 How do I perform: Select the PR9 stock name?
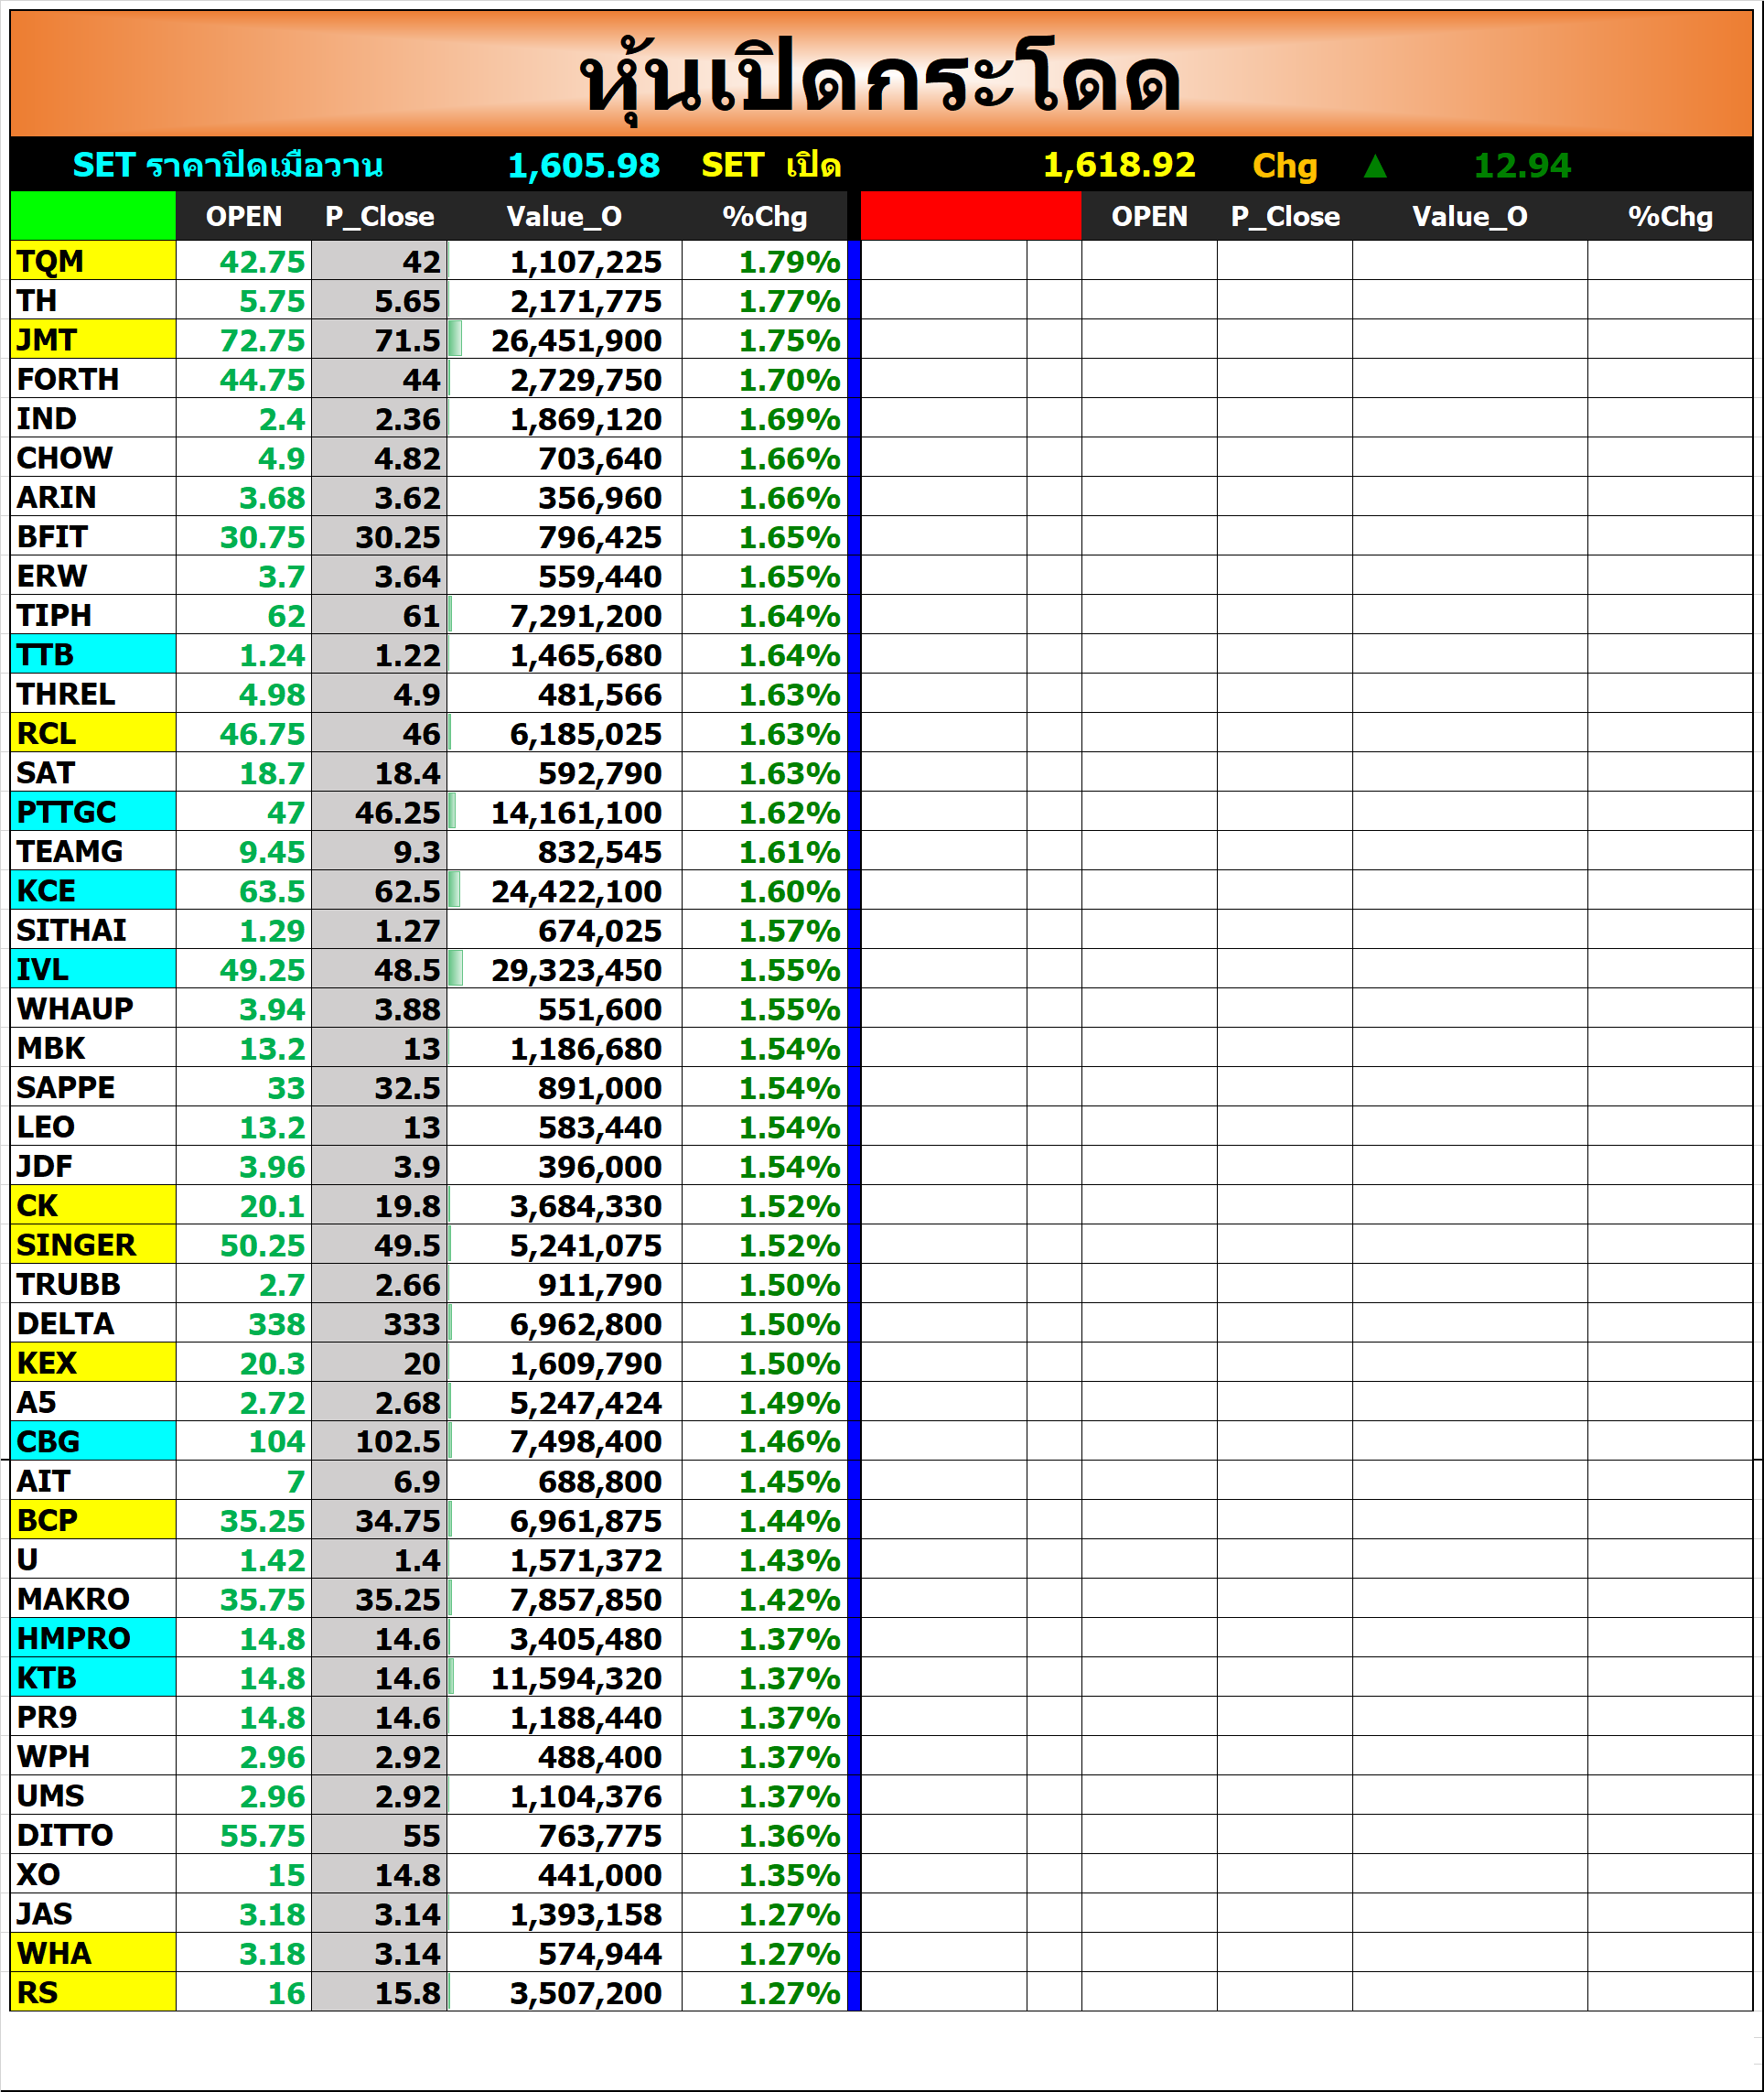click(47, 1717)
